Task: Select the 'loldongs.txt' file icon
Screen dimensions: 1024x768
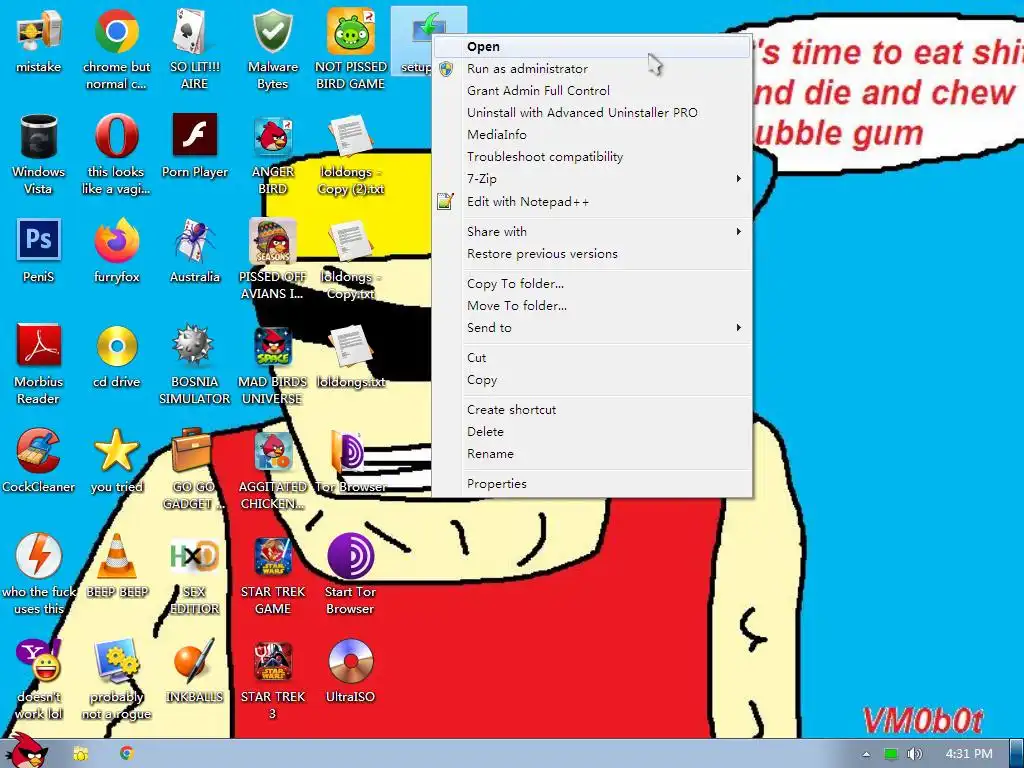Action: point(351,357)
